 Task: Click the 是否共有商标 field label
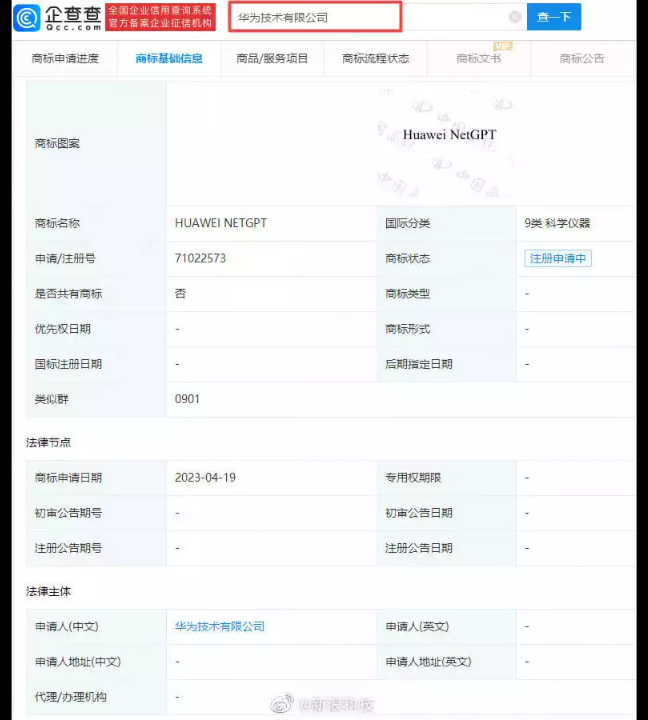68,293
